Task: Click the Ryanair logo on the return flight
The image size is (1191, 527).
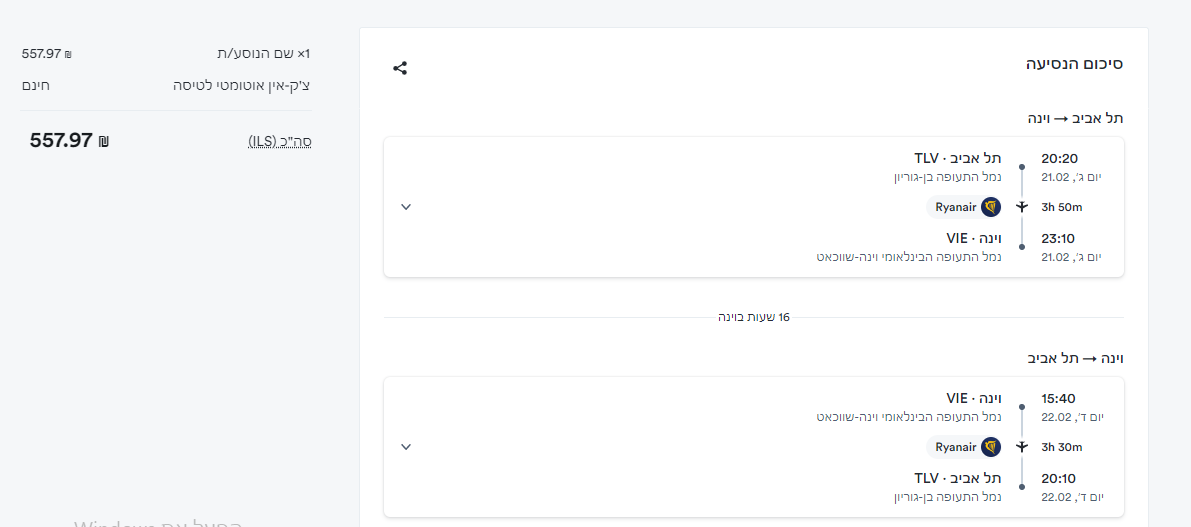Action: 991,447
